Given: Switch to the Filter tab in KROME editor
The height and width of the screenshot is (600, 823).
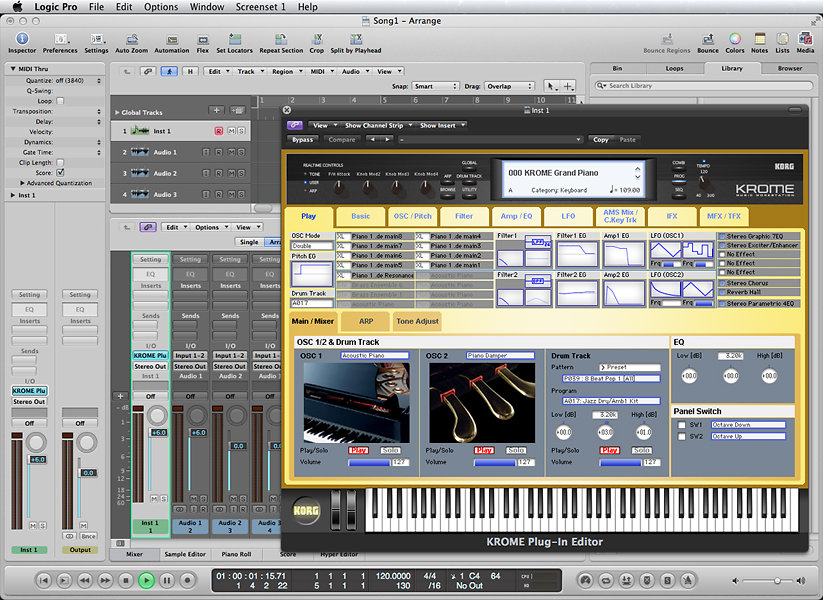Looking at the screenshot, I should tap(464, 216).
